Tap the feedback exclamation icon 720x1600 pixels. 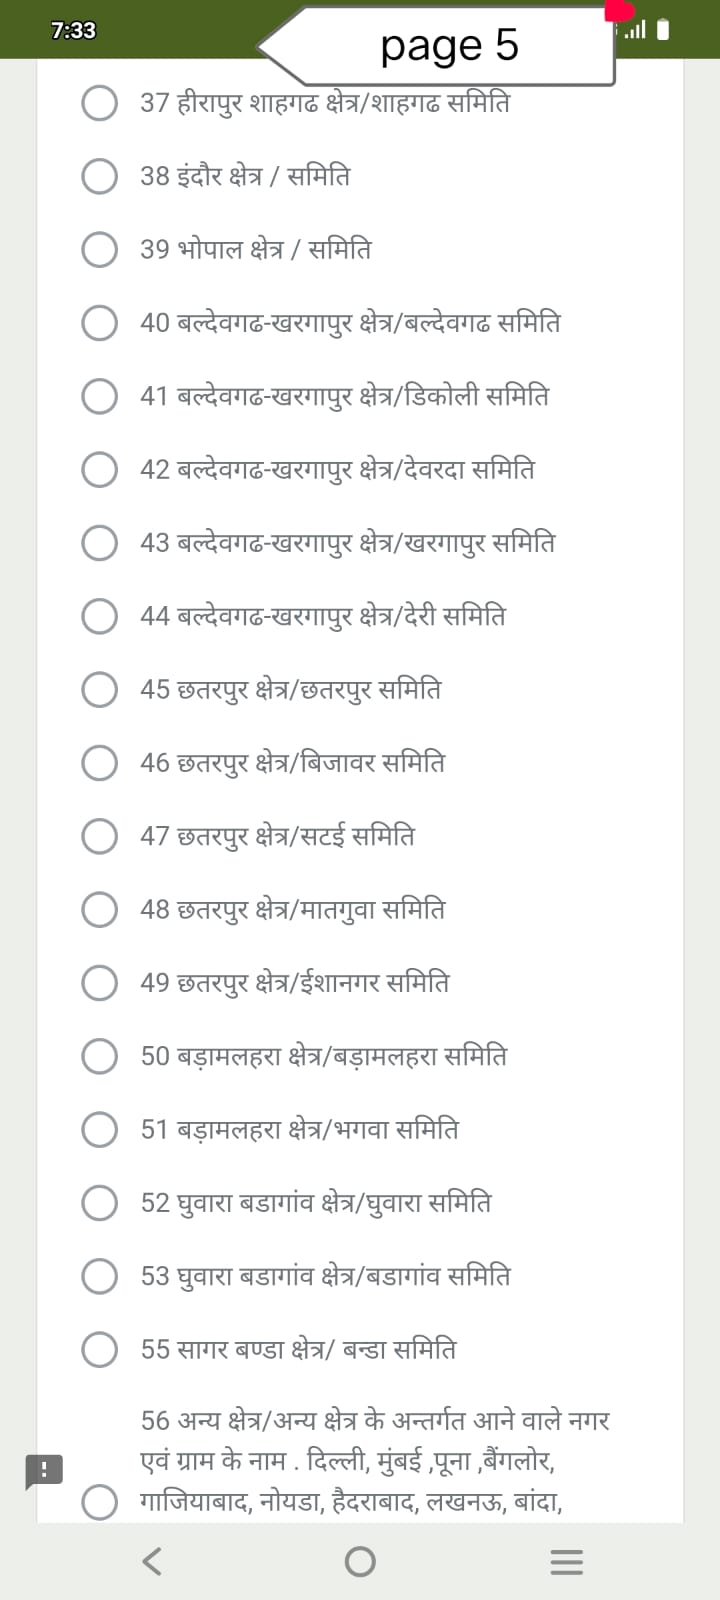44,1470
